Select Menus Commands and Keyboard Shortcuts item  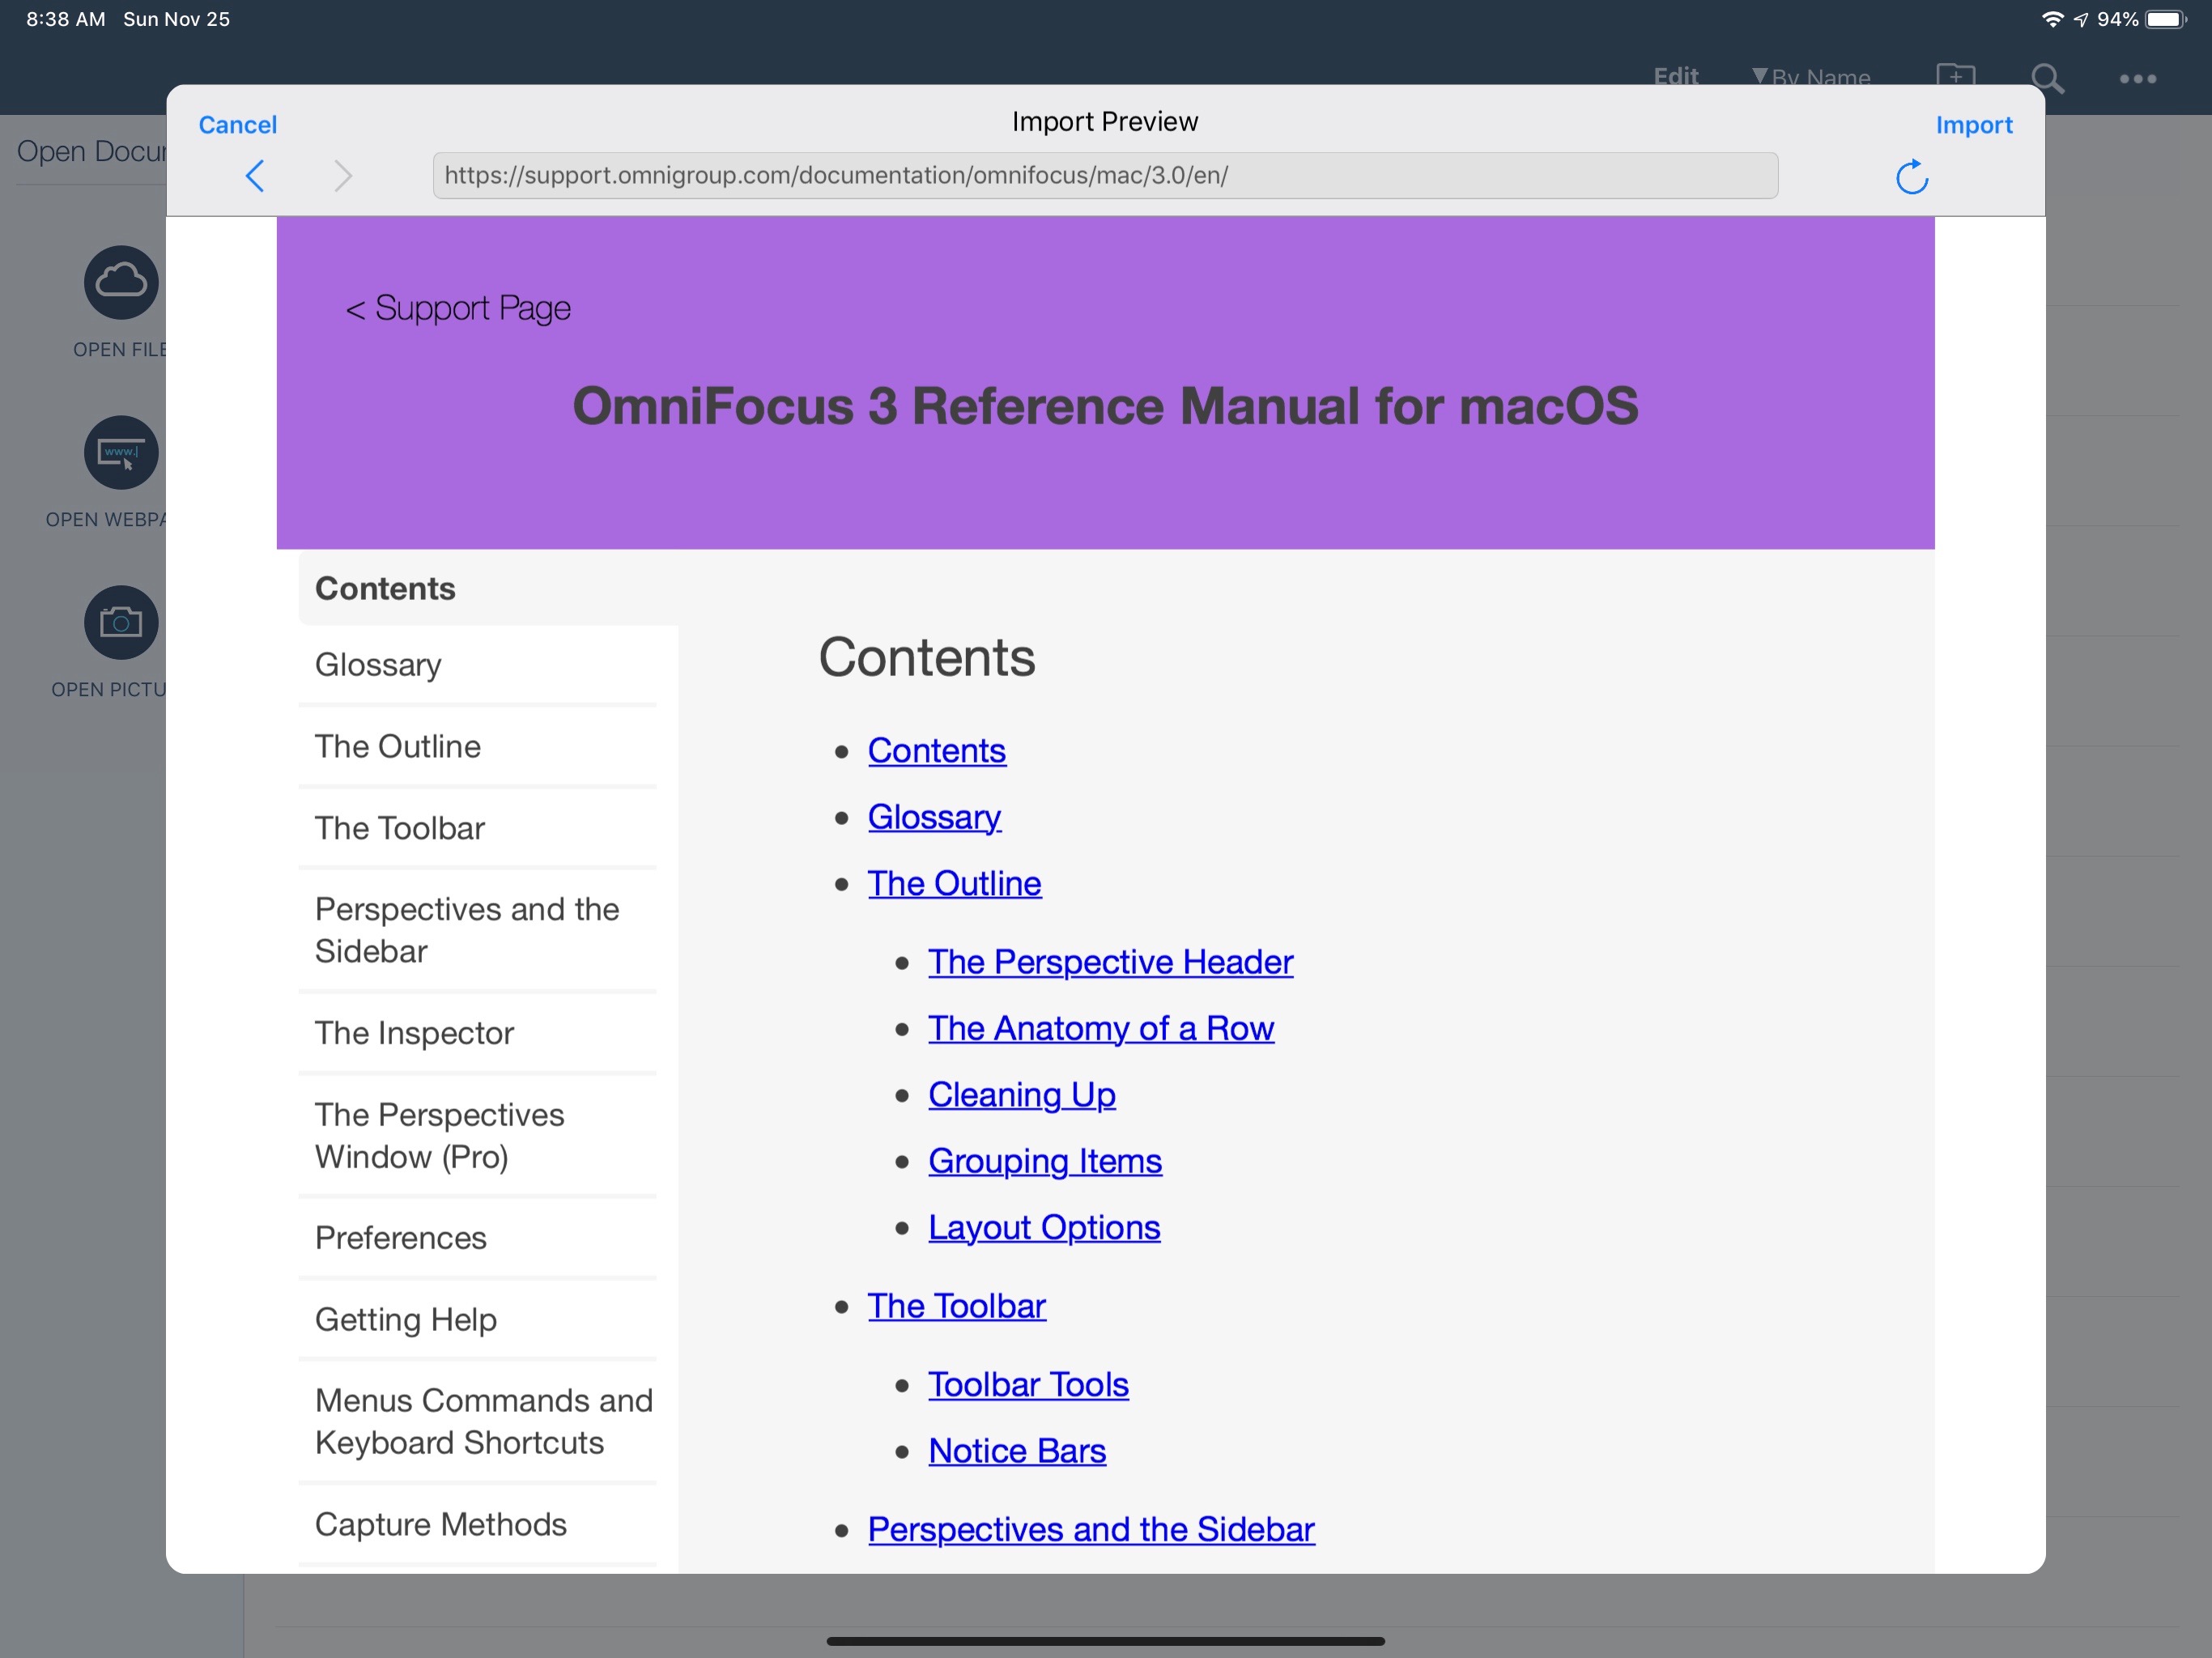484,1419
